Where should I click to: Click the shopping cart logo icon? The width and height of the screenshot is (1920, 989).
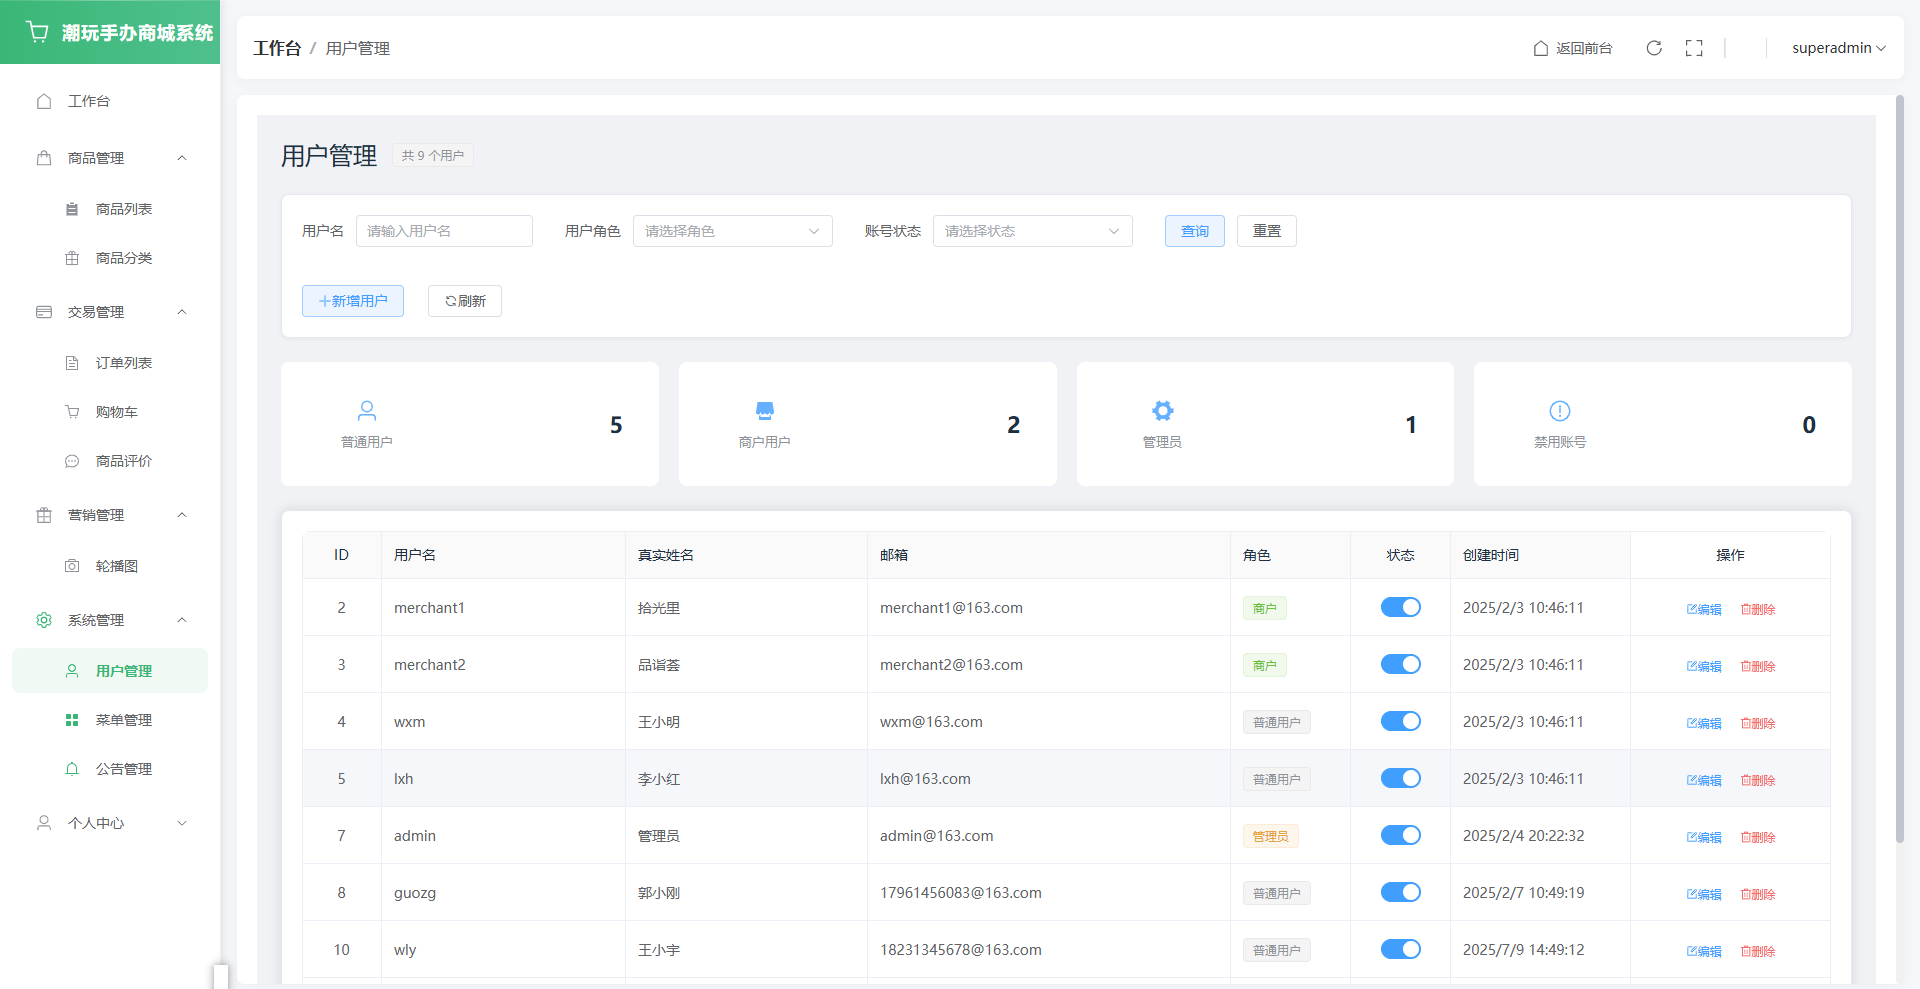click(38, 32)
